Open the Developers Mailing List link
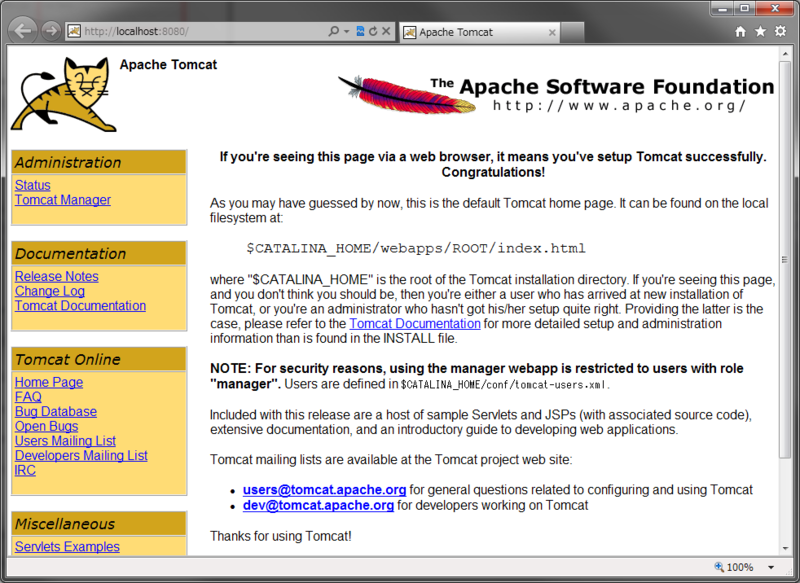Viewport: 800px width, 583px height. coord(81,456)
